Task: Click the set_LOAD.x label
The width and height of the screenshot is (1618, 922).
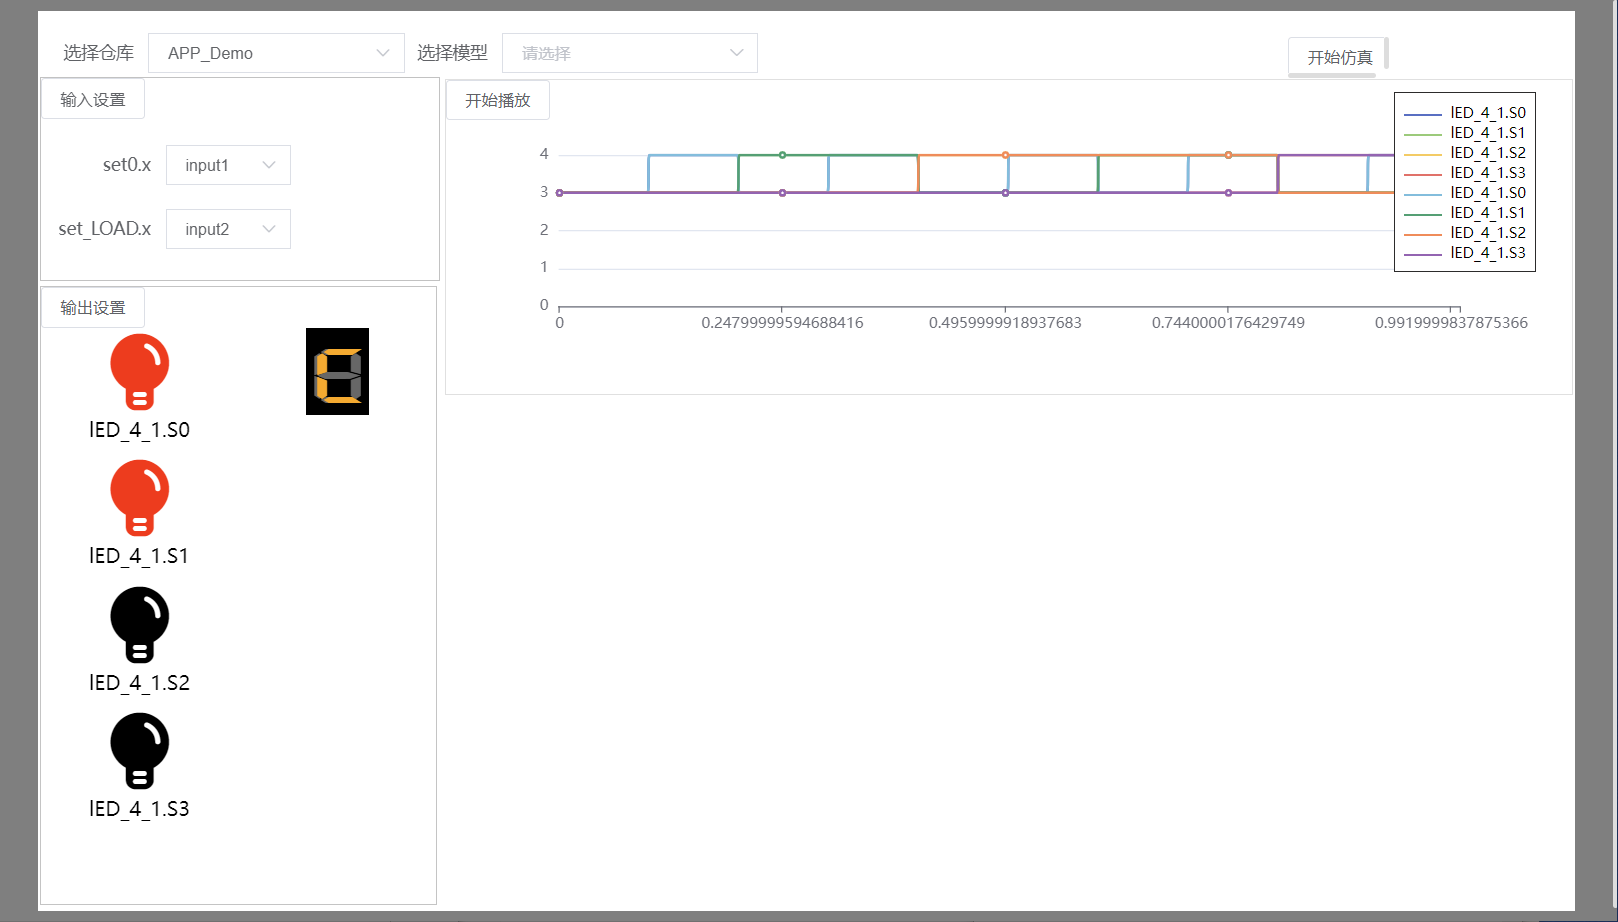Action: [x=105, y=229]
